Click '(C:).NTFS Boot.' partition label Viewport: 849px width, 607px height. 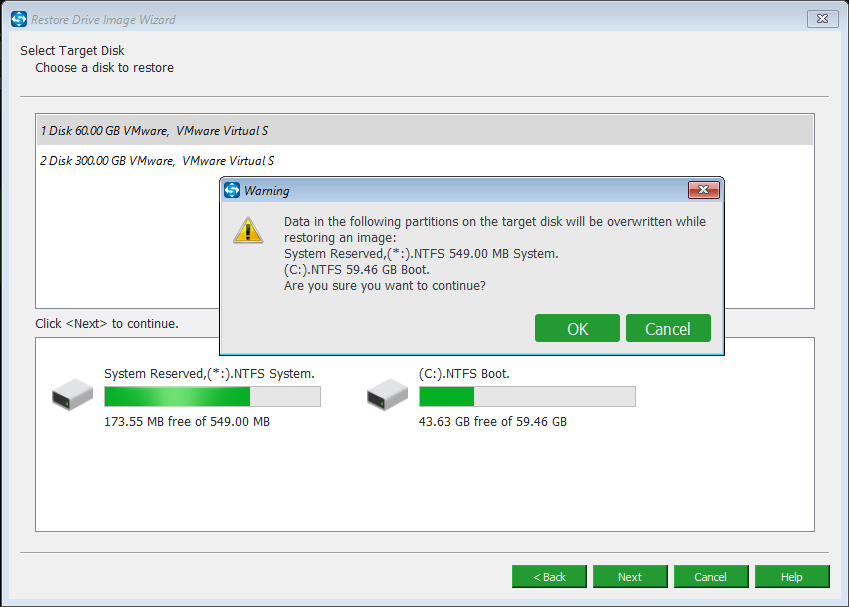(x=464, y=374)
